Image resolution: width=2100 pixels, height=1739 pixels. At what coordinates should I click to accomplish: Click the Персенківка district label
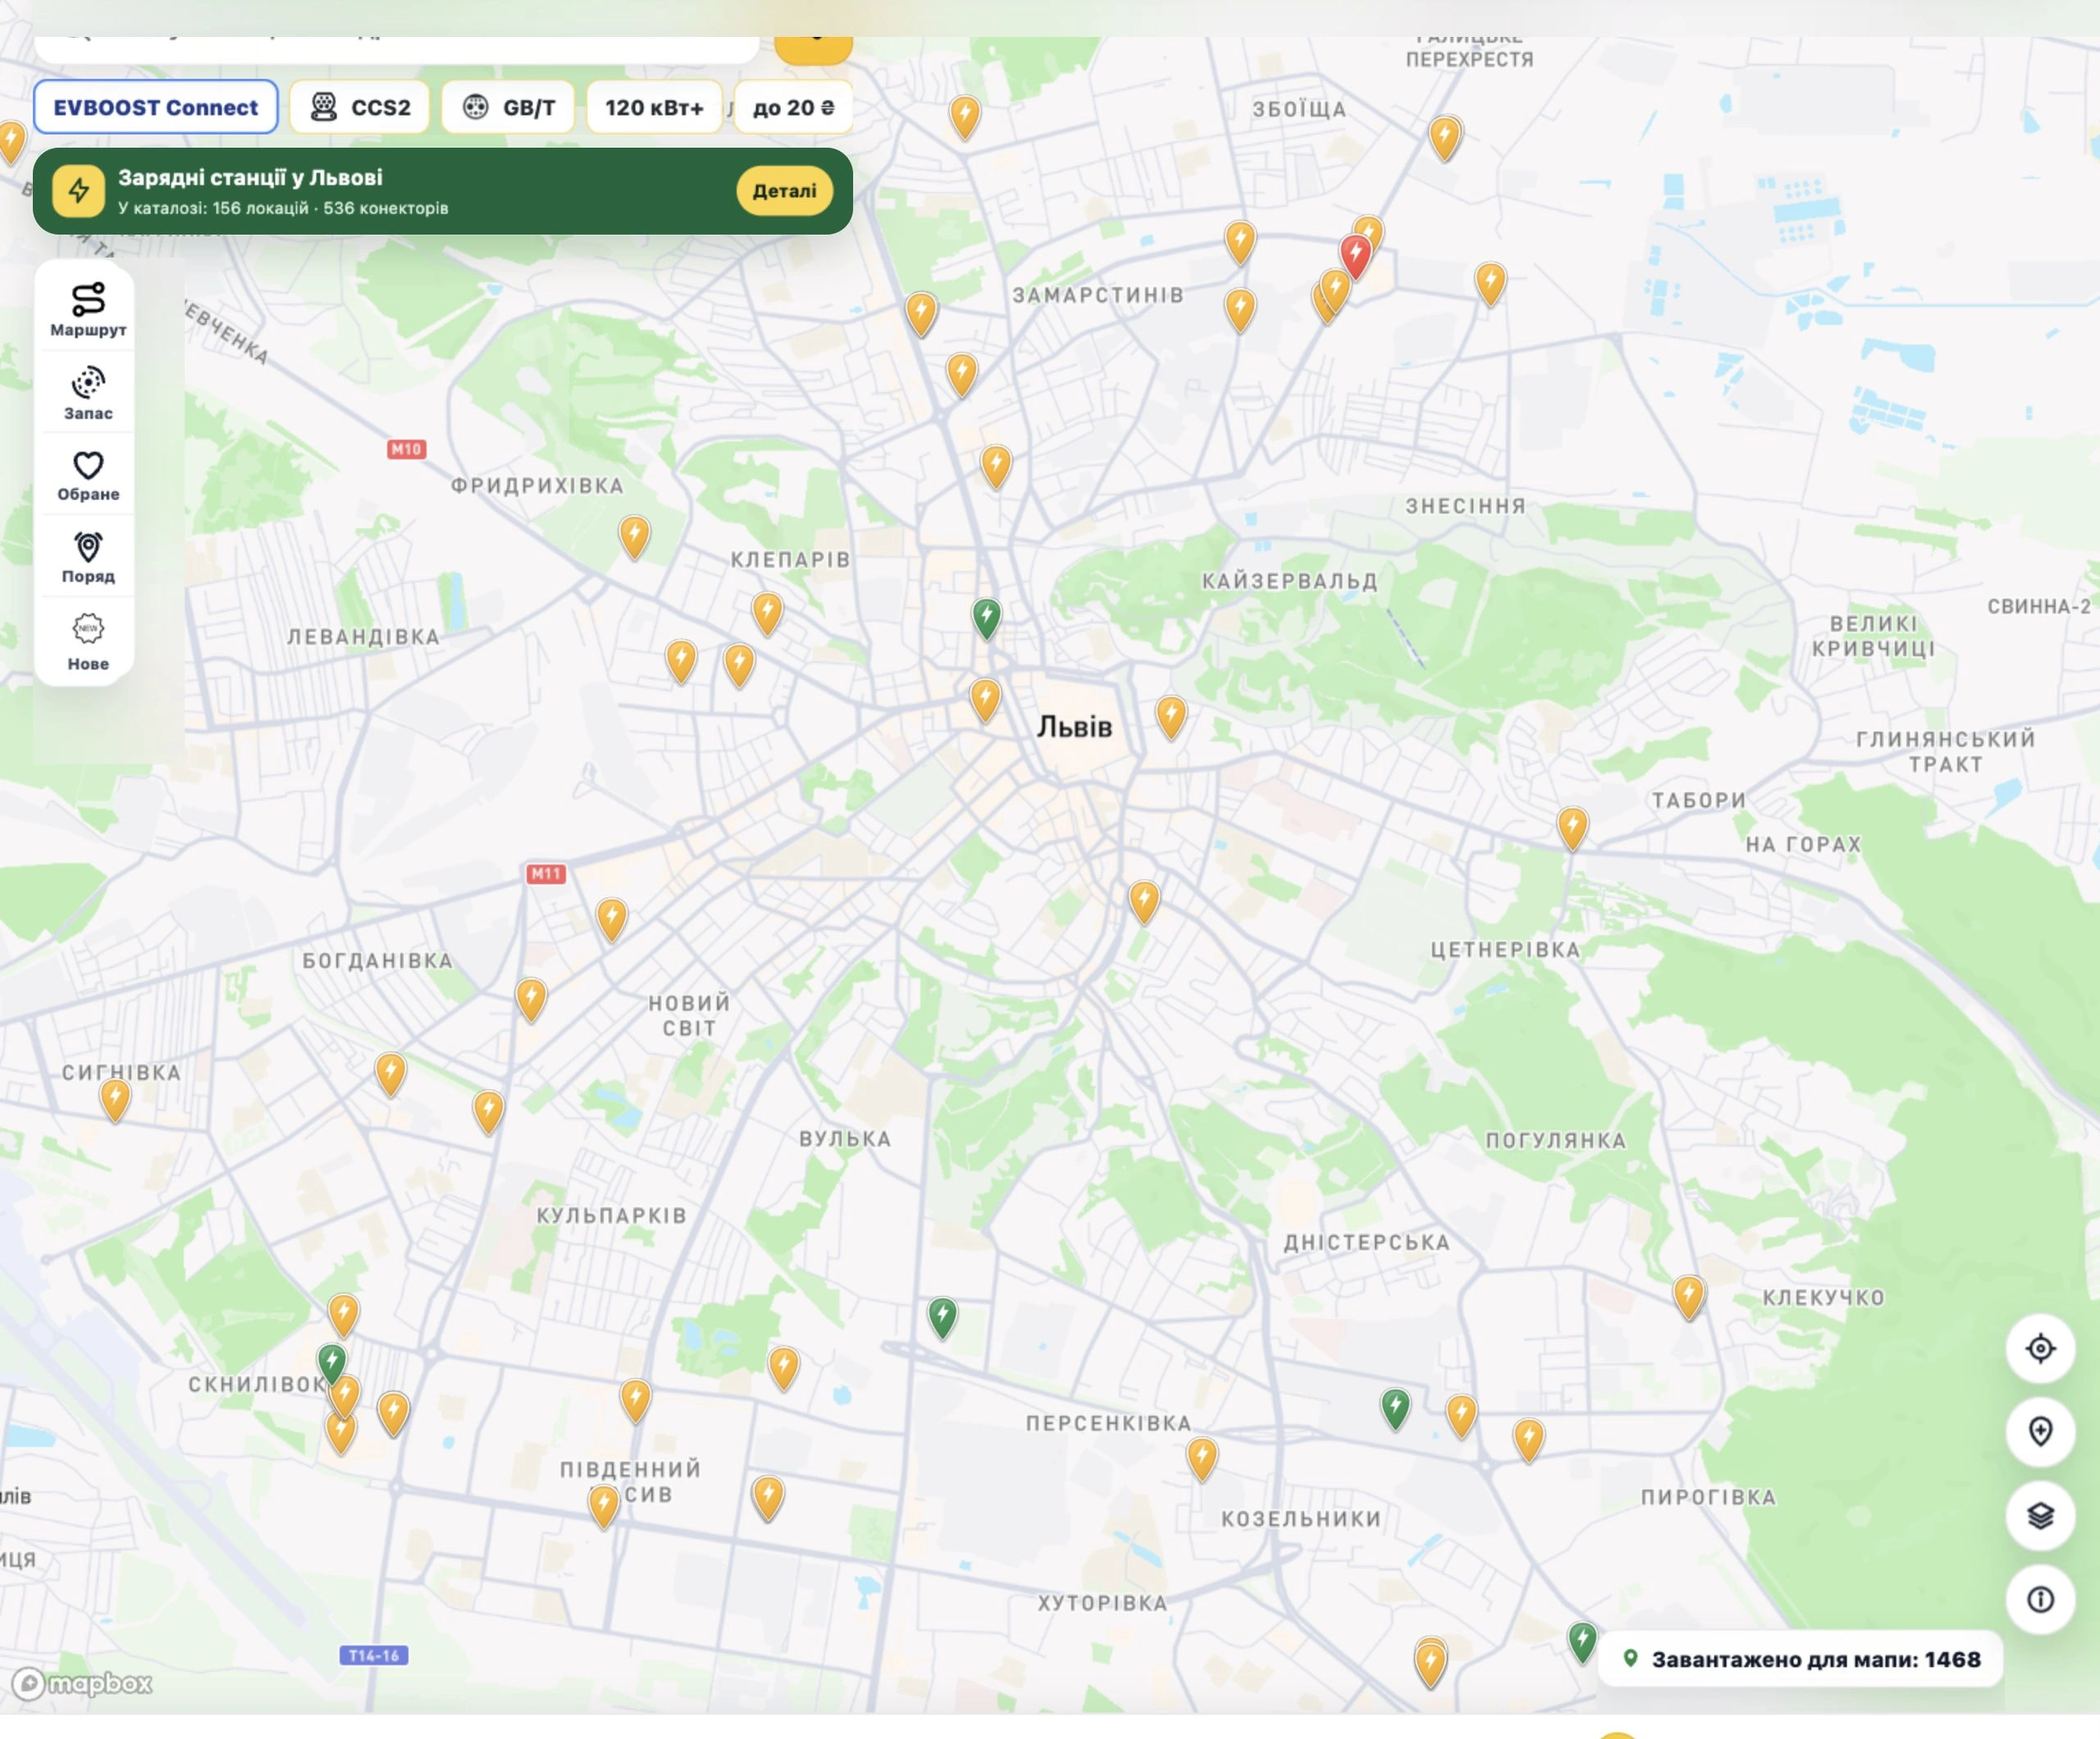click(1108, 1423)
